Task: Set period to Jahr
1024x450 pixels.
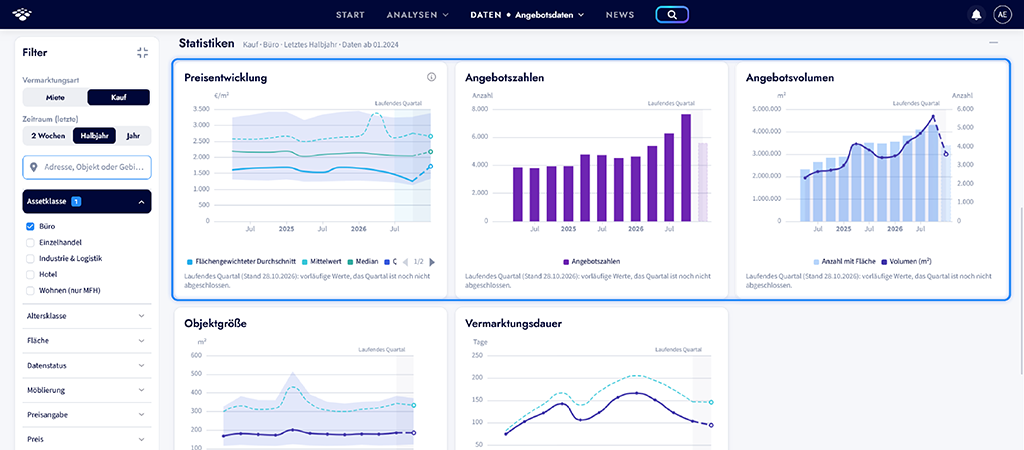Action: click(133, 136)
